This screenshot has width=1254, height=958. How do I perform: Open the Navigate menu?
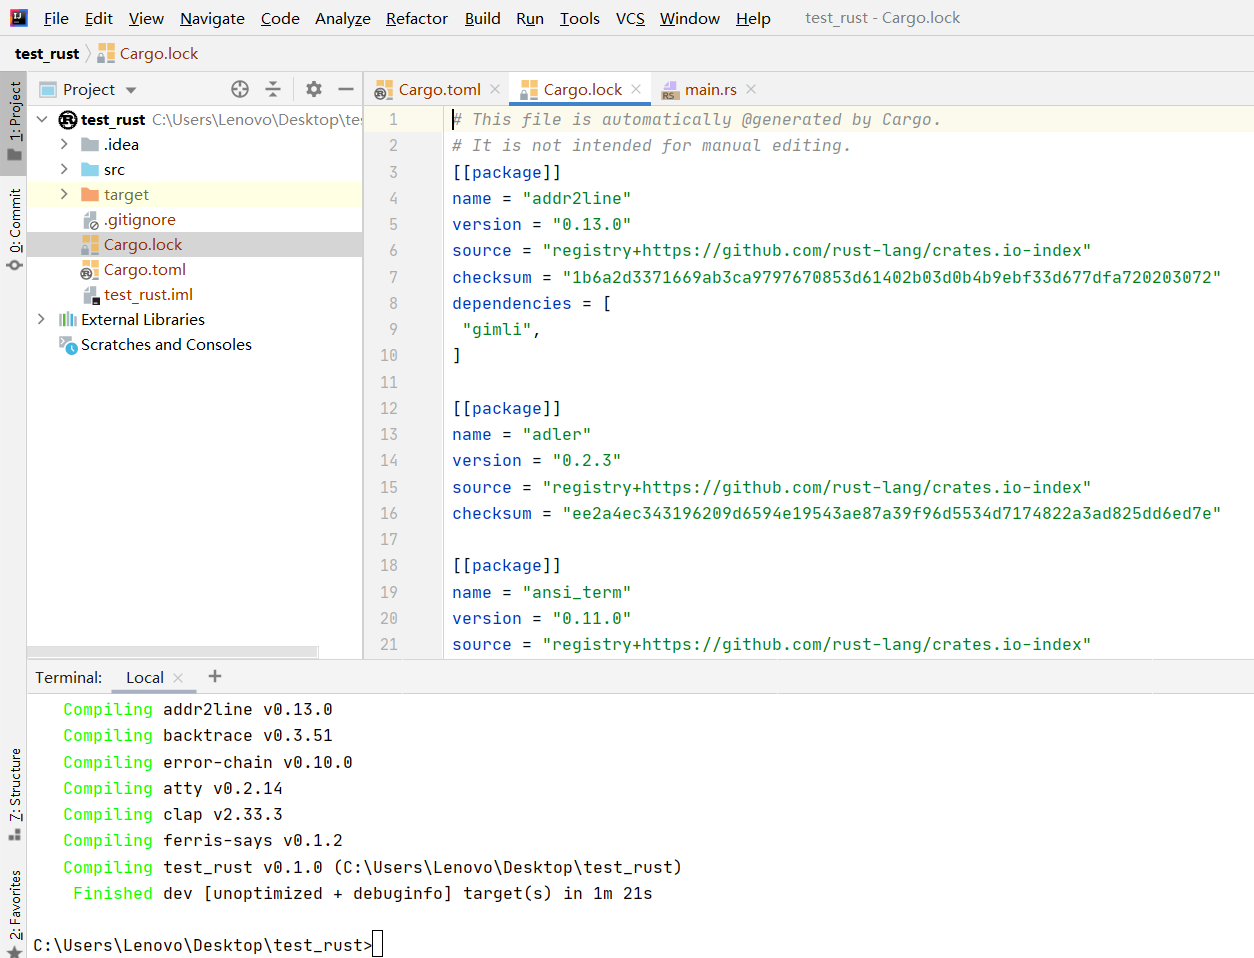[x=212, y=18]
